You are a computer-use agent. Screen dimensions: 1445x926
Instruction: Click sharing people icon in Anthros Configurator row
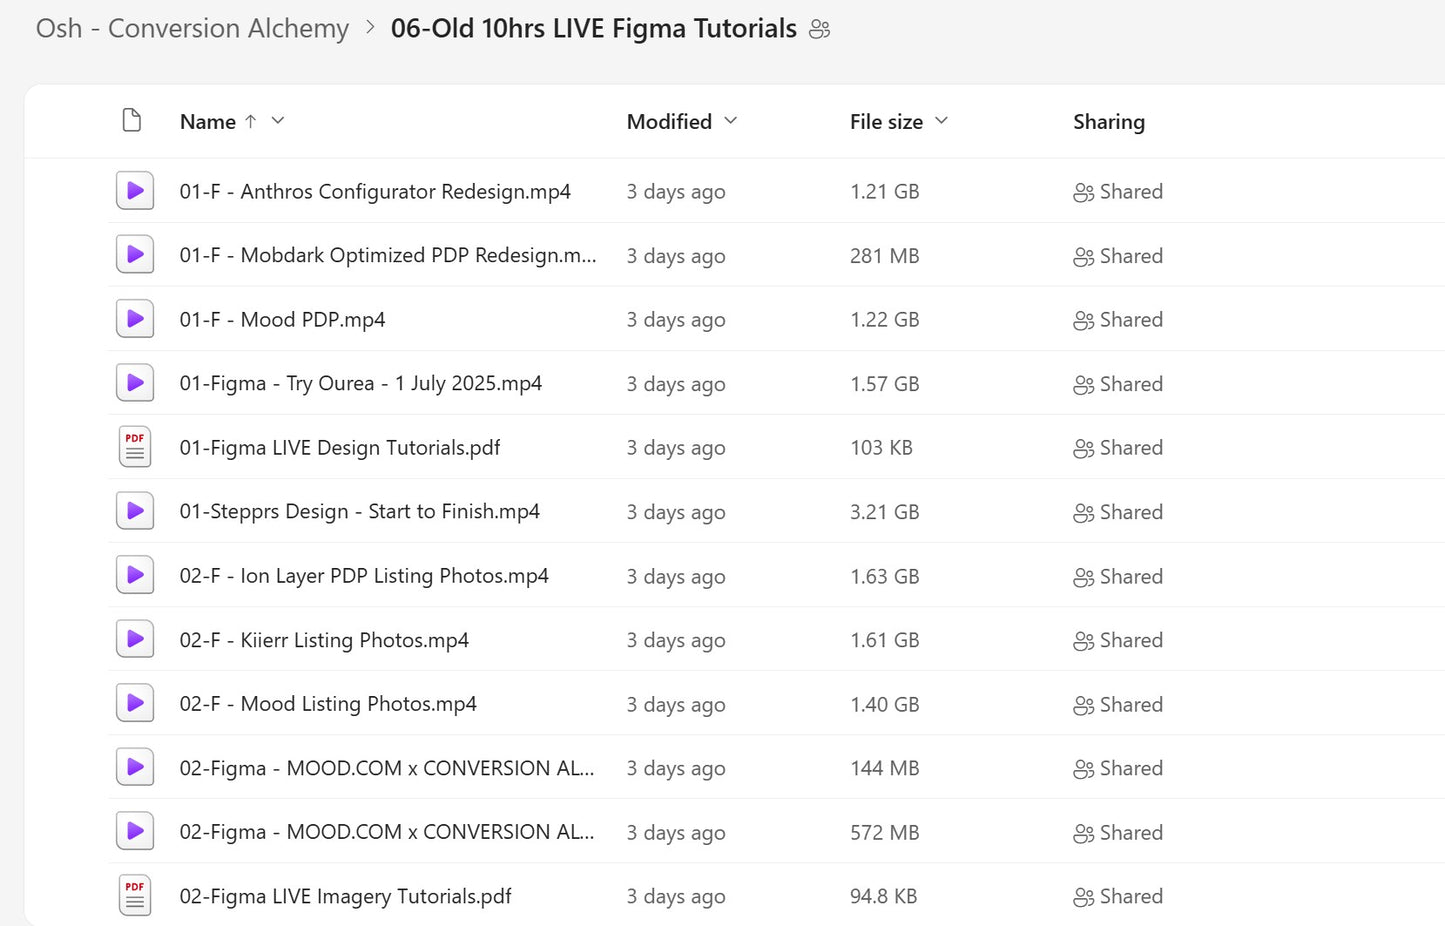[x=1083, y=192]
